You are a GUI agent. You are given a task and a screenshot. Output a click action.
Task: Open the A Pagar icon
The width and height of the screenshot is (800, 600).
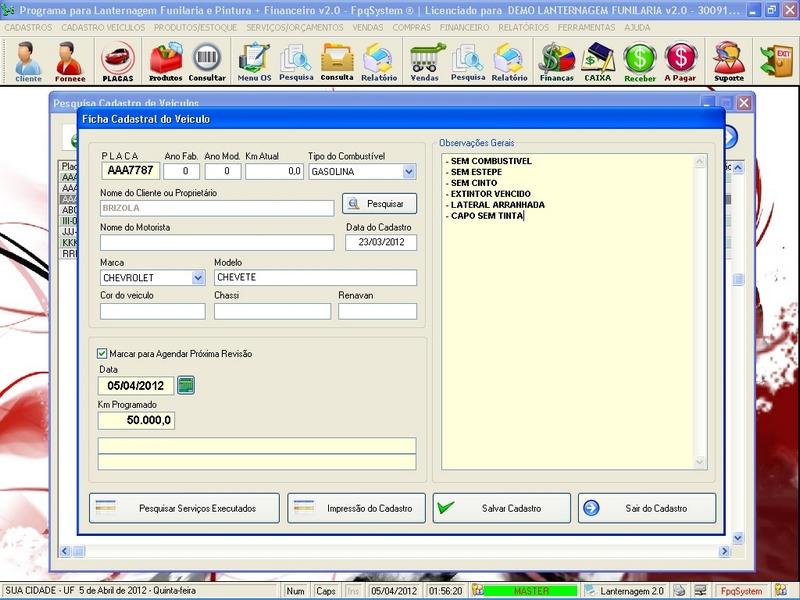click(680, 61)
